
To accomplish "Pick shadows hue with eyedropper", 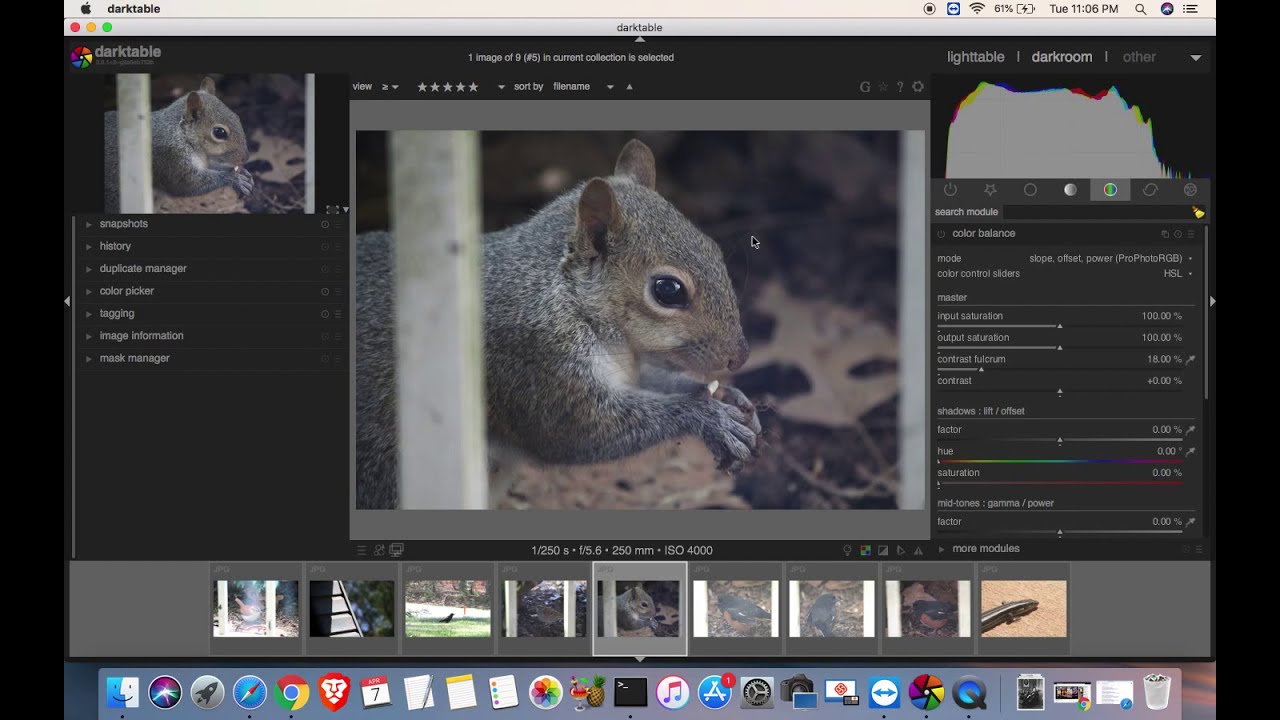I will coord(1190,451).
